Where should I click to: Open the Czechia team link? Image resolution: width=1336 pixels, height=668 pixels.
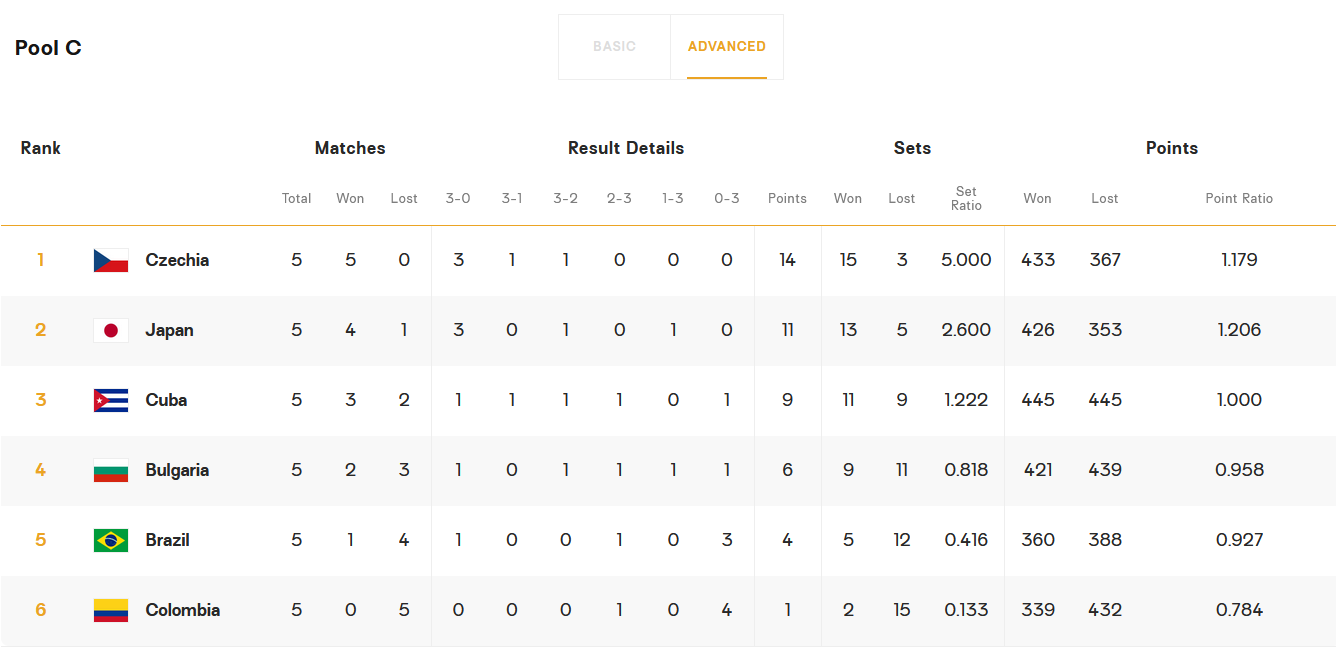pyautogui.click(x=177, y=260)
